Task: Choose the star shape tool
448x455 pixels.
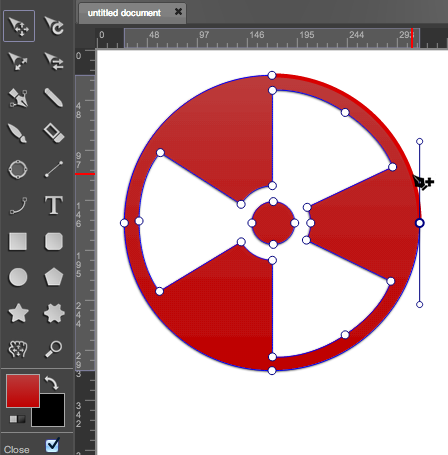Action: point(18,313)
